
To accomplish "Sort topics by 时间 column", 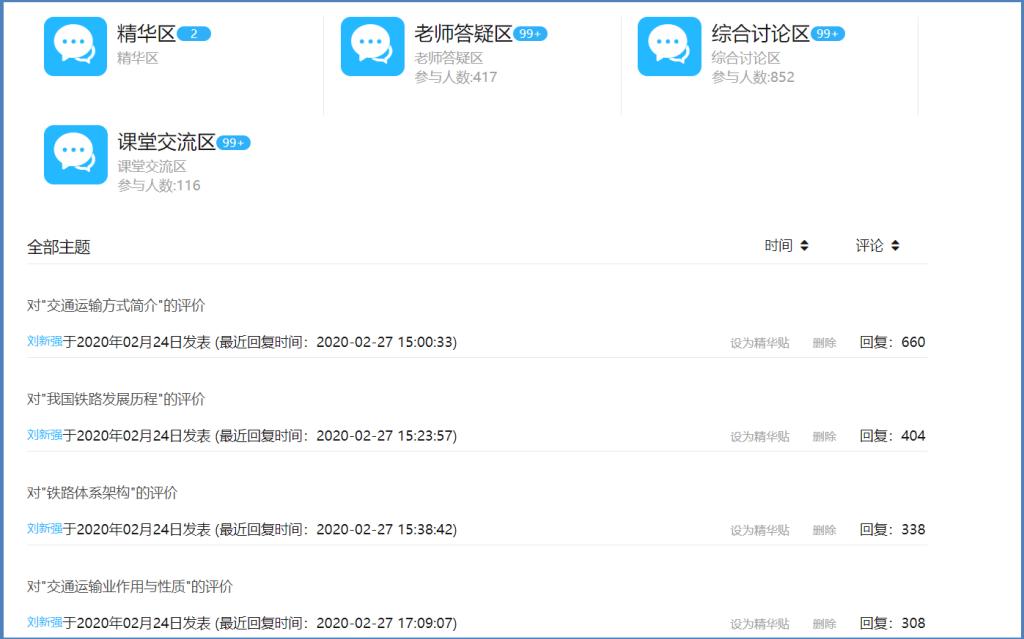I will coord(786,246).
